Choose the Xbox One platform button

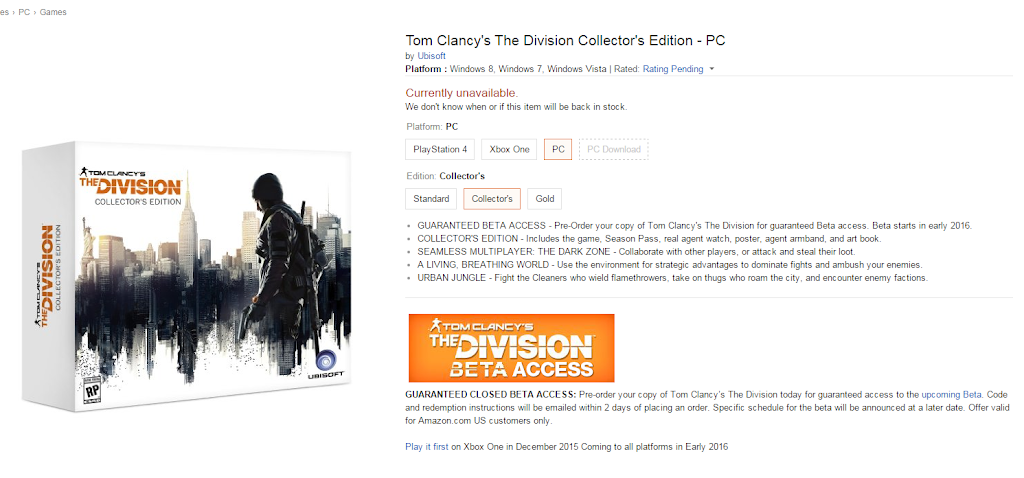pyautogui.click(x=509, y=149)
